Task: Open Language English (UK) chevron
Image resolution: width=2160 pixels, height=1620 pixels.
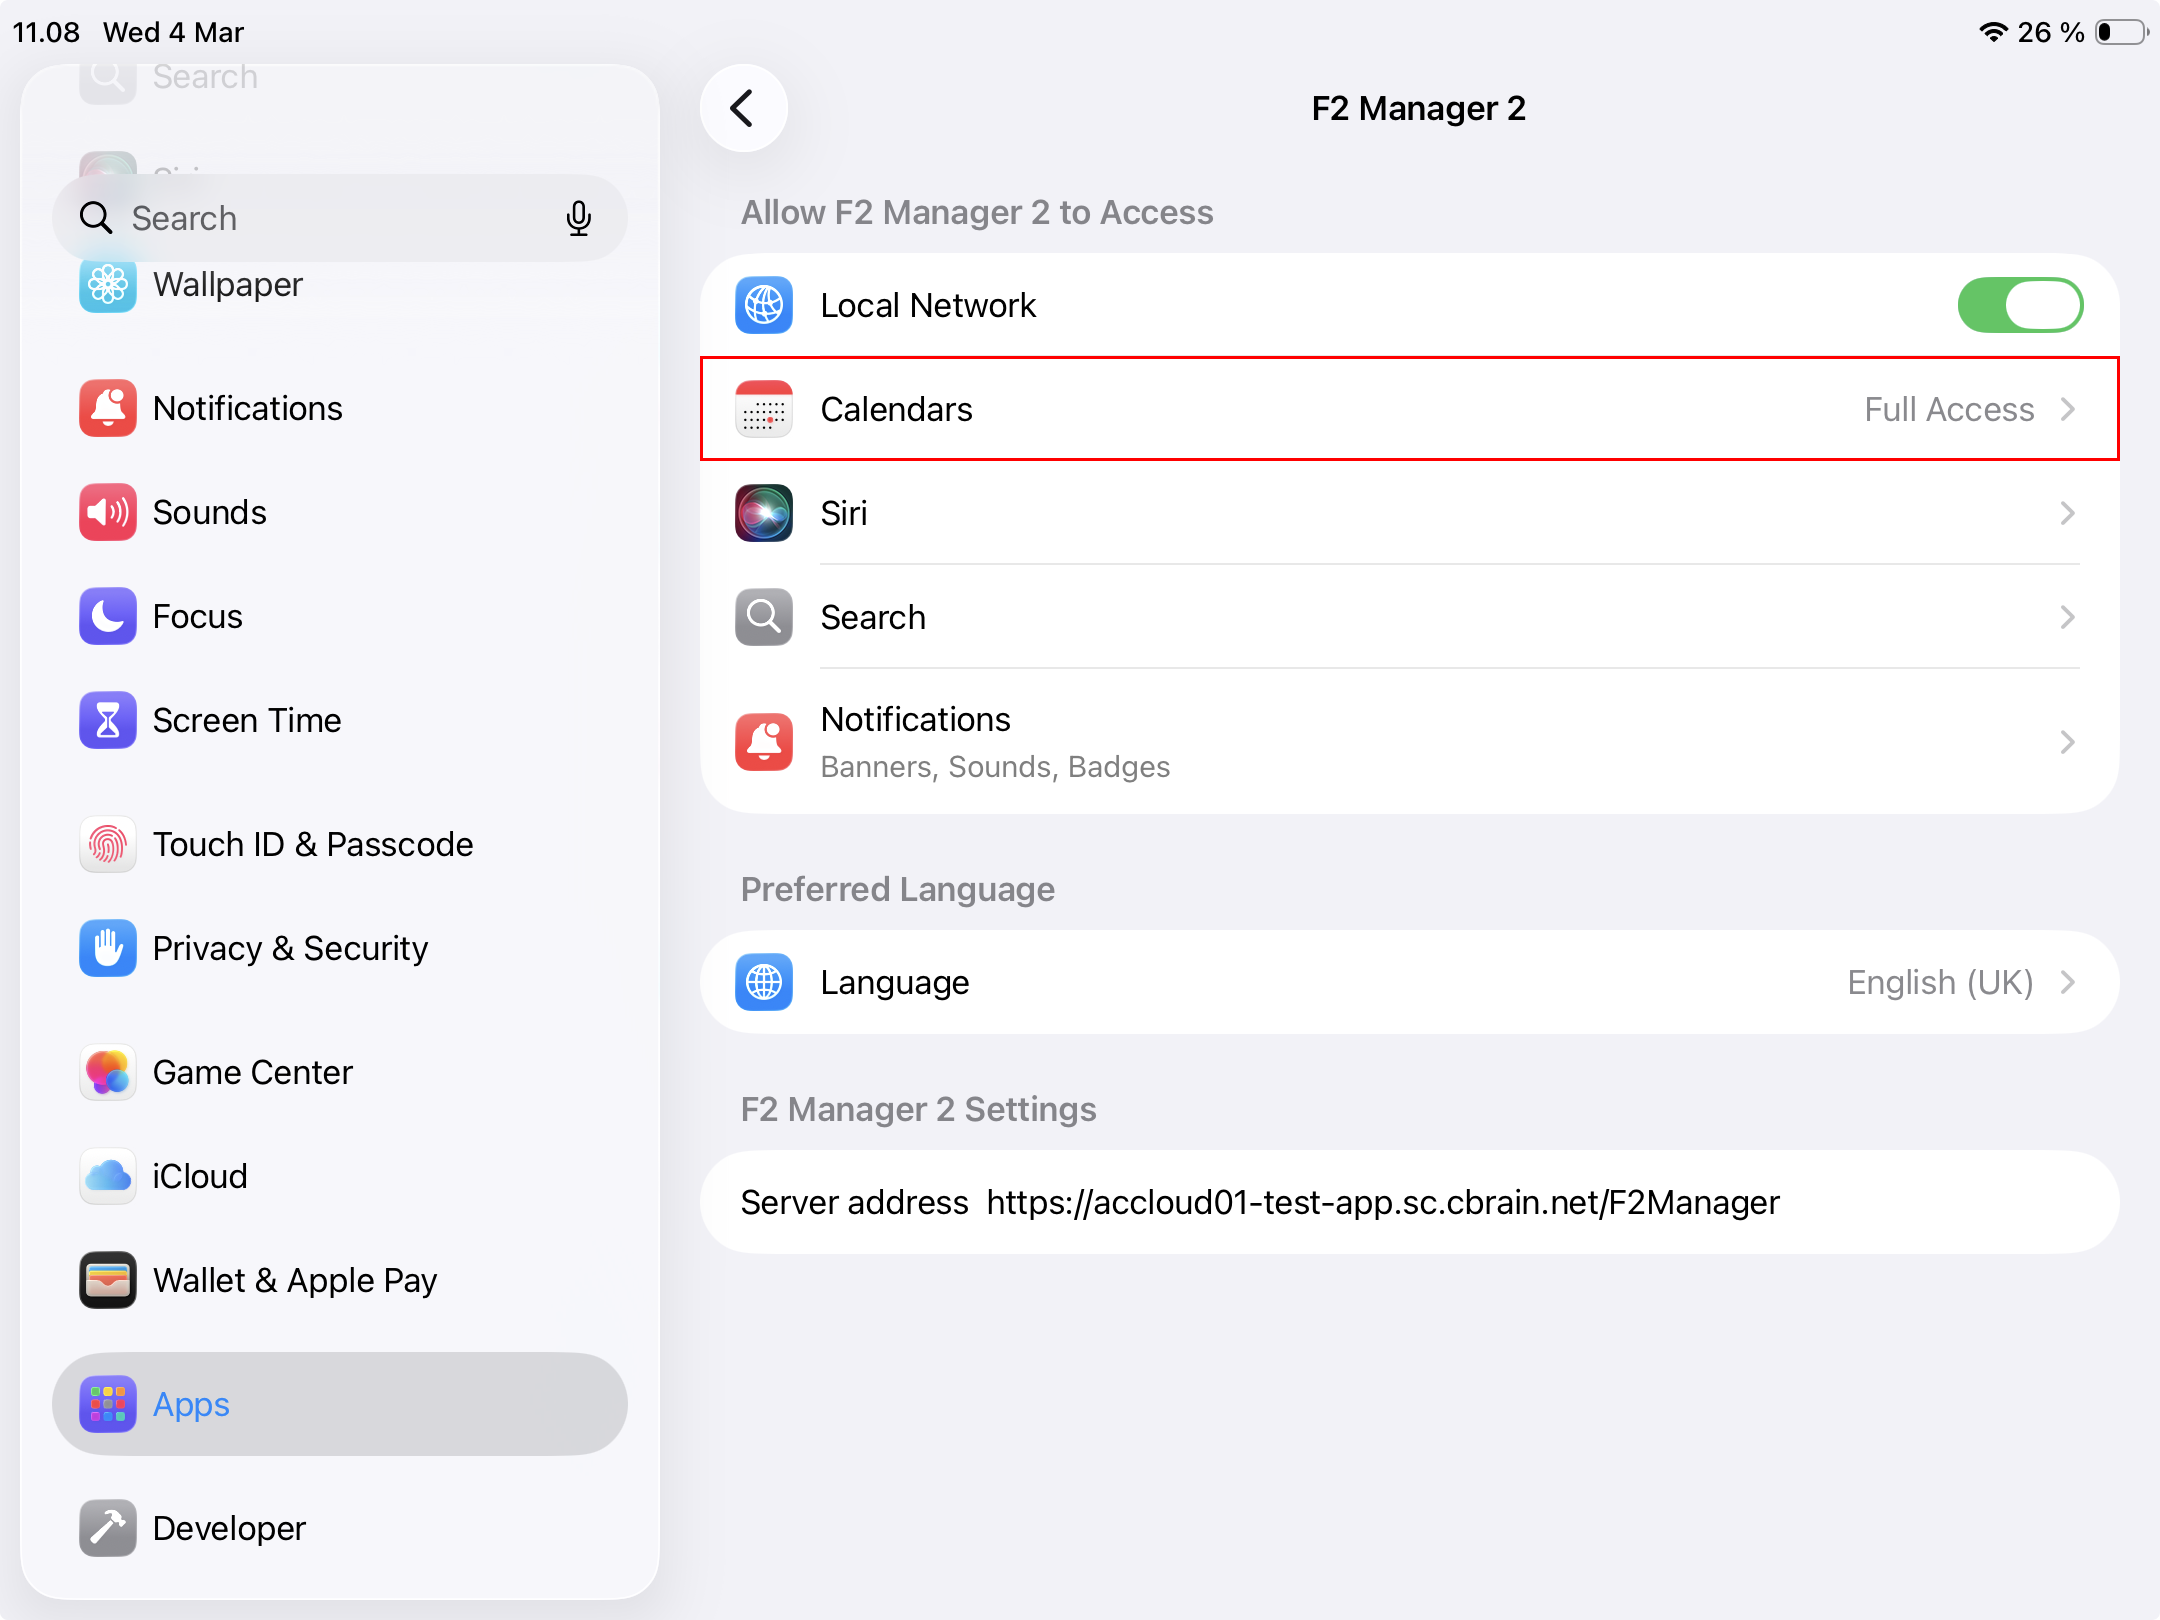Action: click(2068, 982)
